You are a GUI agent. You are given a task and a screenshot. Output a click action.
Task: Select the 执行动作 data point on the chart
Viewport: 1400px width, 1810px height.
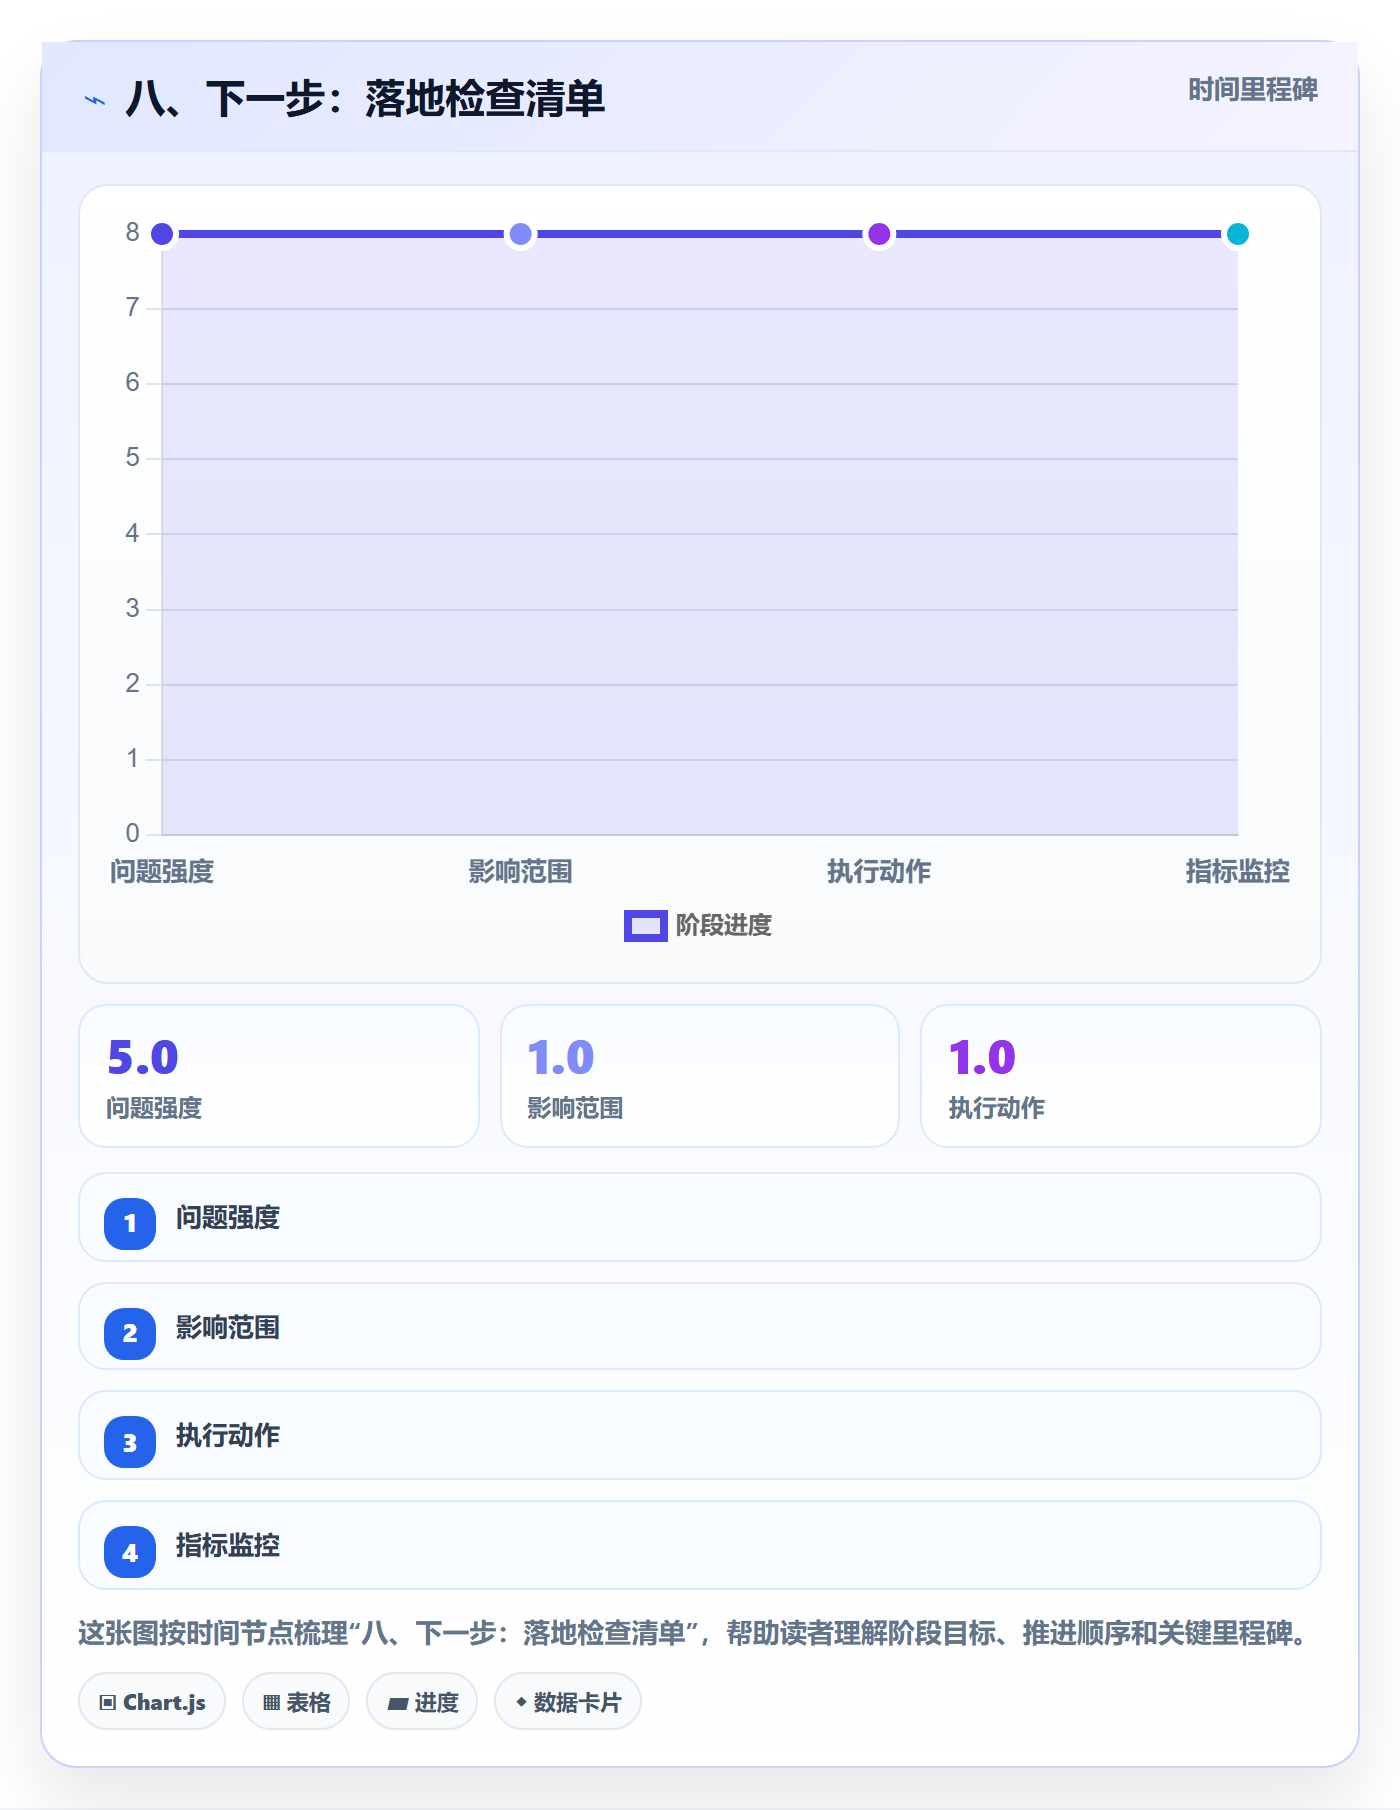[879, 234]
